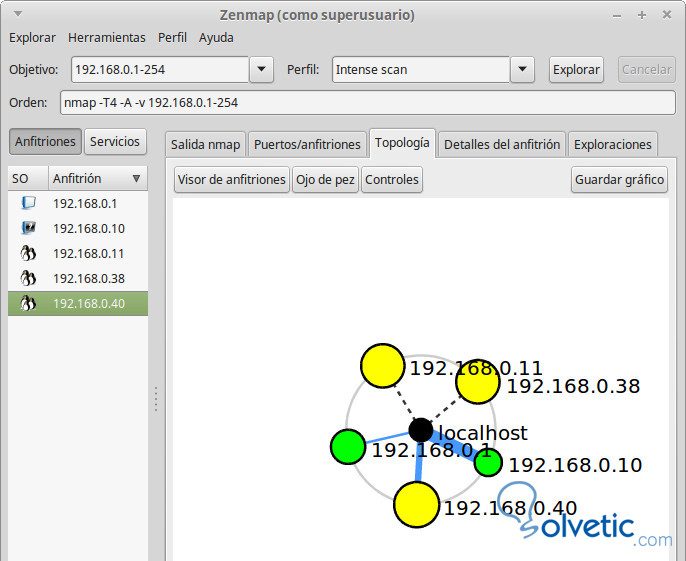The image size is (686, 561).
Task: Switch to the Salida nmap tab
Action: [206, 144]
